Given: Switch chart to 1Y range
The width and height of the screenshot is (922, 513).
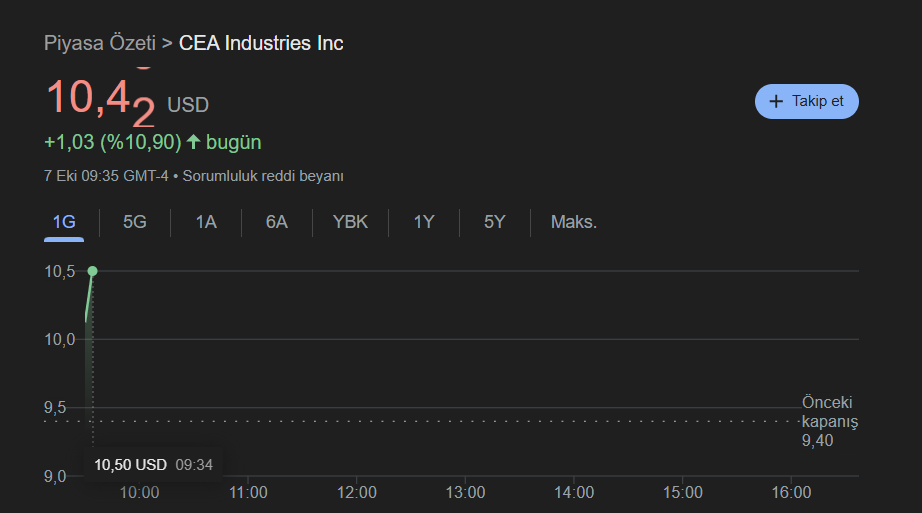Looking at the screenshot, I should [424, 222].
